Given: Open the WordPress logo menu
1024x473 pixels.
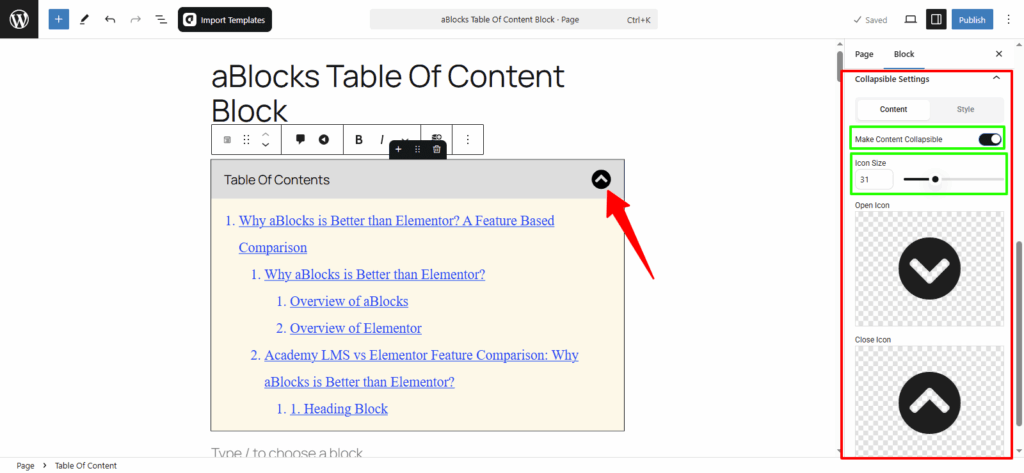Looking at the screenshot, I should click(19, 20).
